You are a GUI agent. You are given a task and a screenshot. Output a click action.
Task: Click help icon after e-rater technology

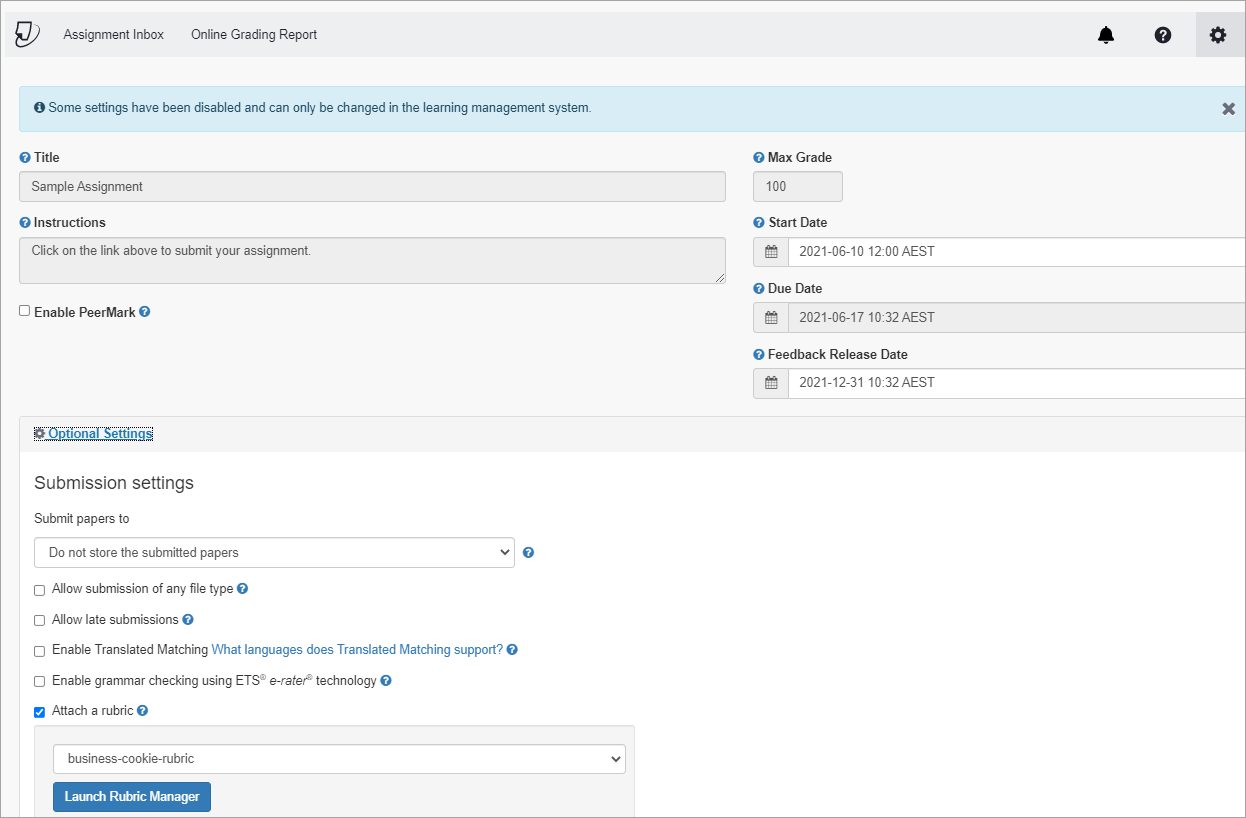pyautogui.click(x=386, y=681)
